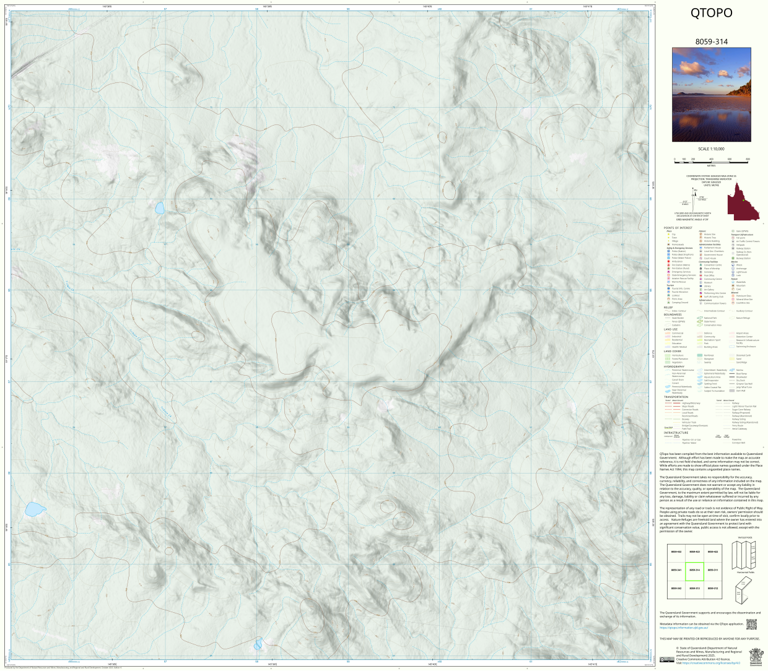Click the QTOPO title heading
The width and height of the screenshot is (768, 671).
click(x=711, y=13)
